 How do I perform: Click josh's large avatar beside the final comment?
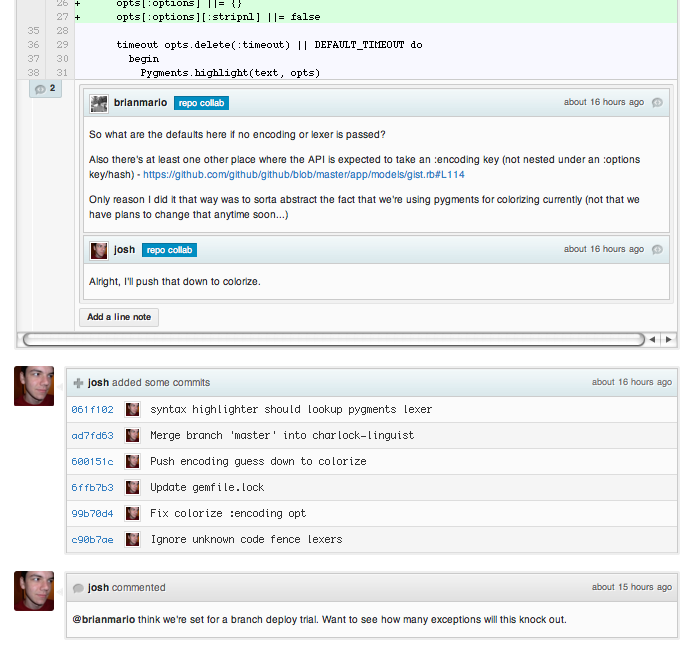point(34,591)
